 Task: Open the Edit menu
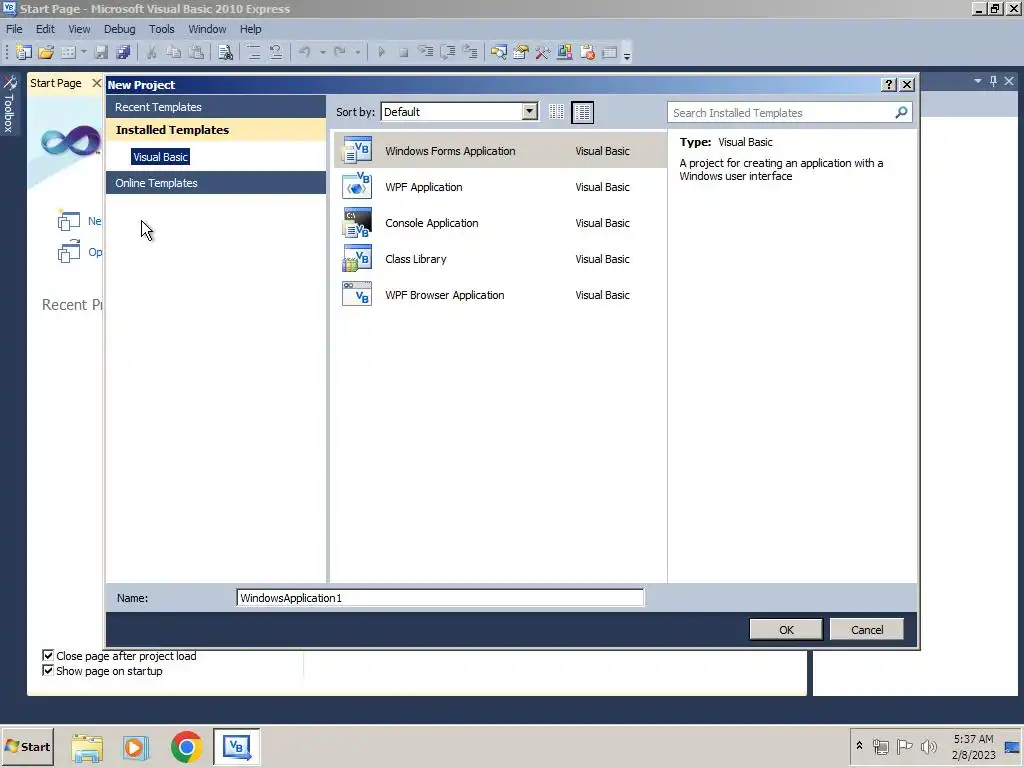point(45,29)
